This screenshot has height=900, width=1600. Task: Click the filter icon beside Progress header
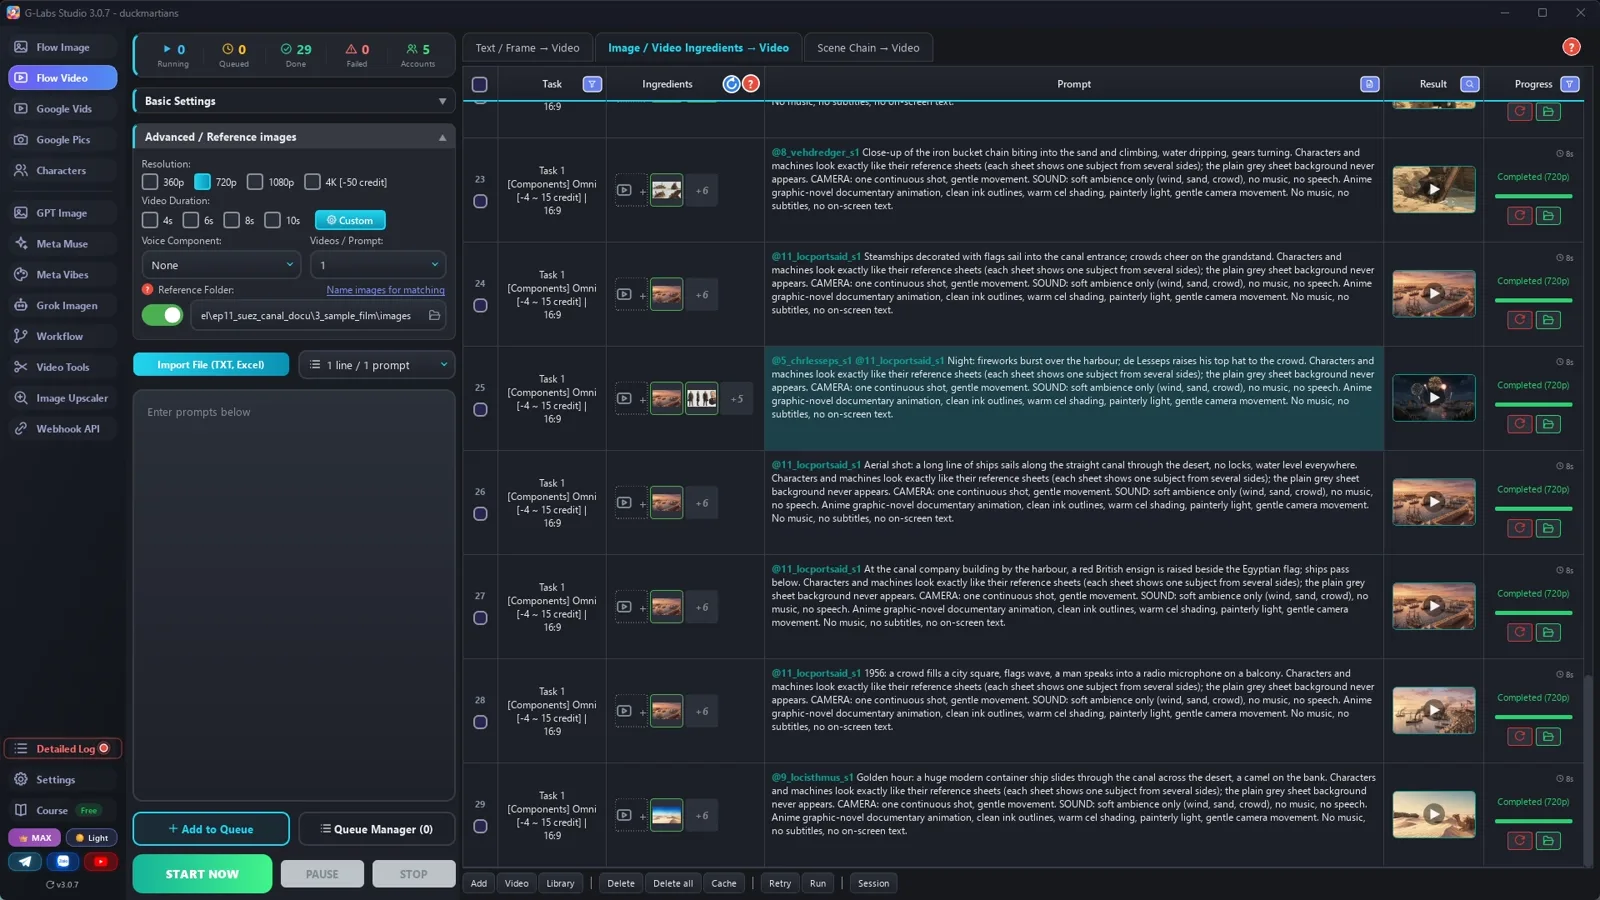(x=1569, y=84)
